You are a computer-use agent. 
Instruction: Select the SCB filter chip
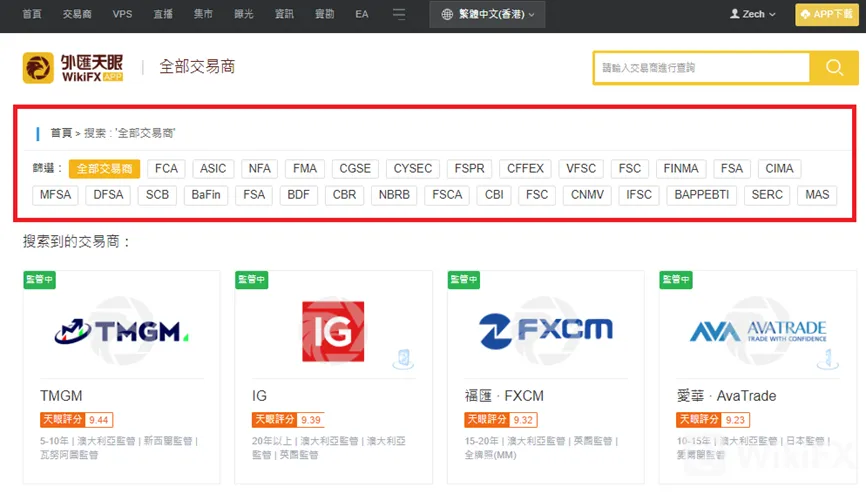point(157,195)
